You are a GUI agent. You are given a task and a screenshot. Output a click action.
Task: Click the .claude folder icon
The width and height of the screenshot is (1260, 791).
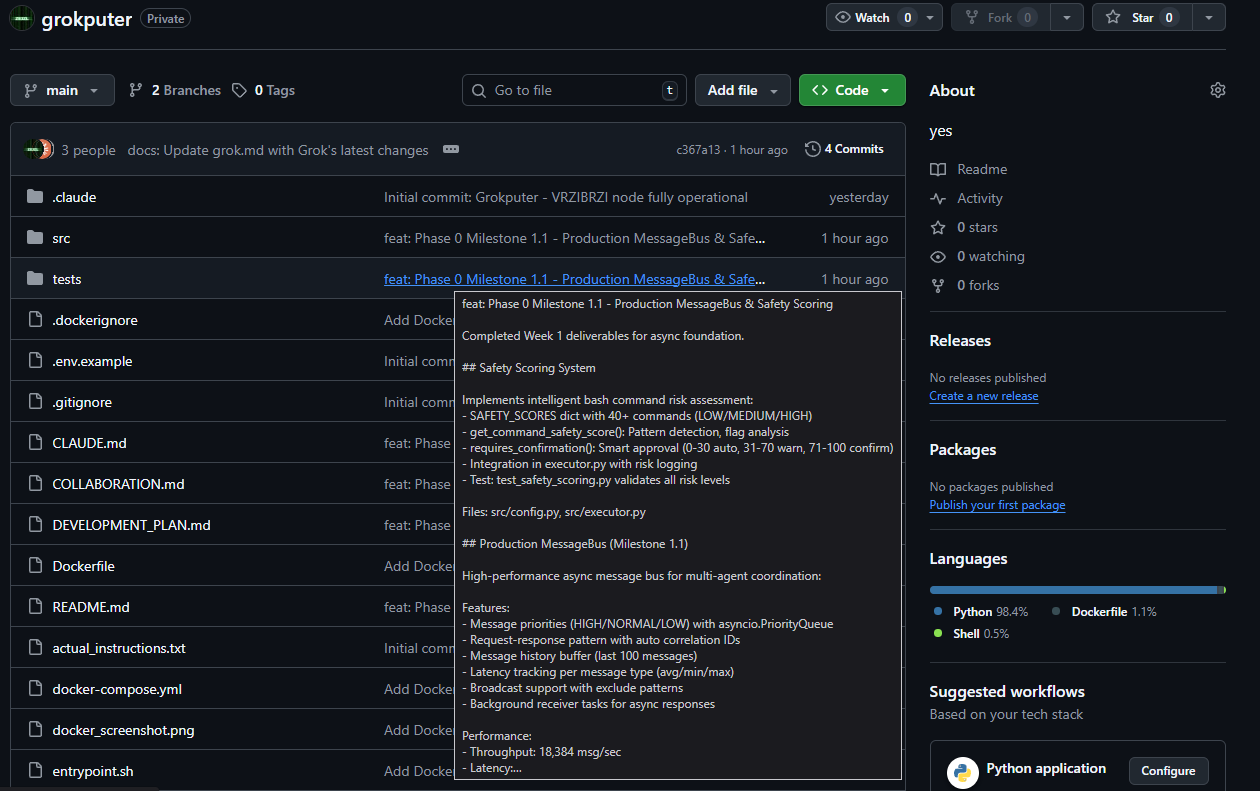[x=35, y=197]
